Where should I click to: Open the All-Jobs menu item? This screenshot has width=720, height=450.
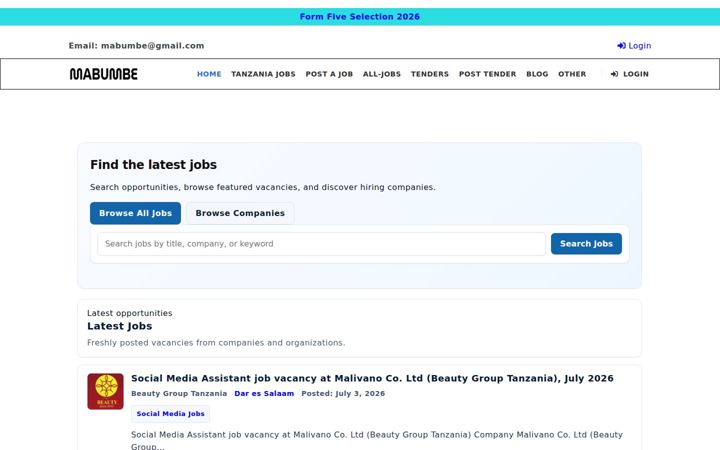click(382, 74)
